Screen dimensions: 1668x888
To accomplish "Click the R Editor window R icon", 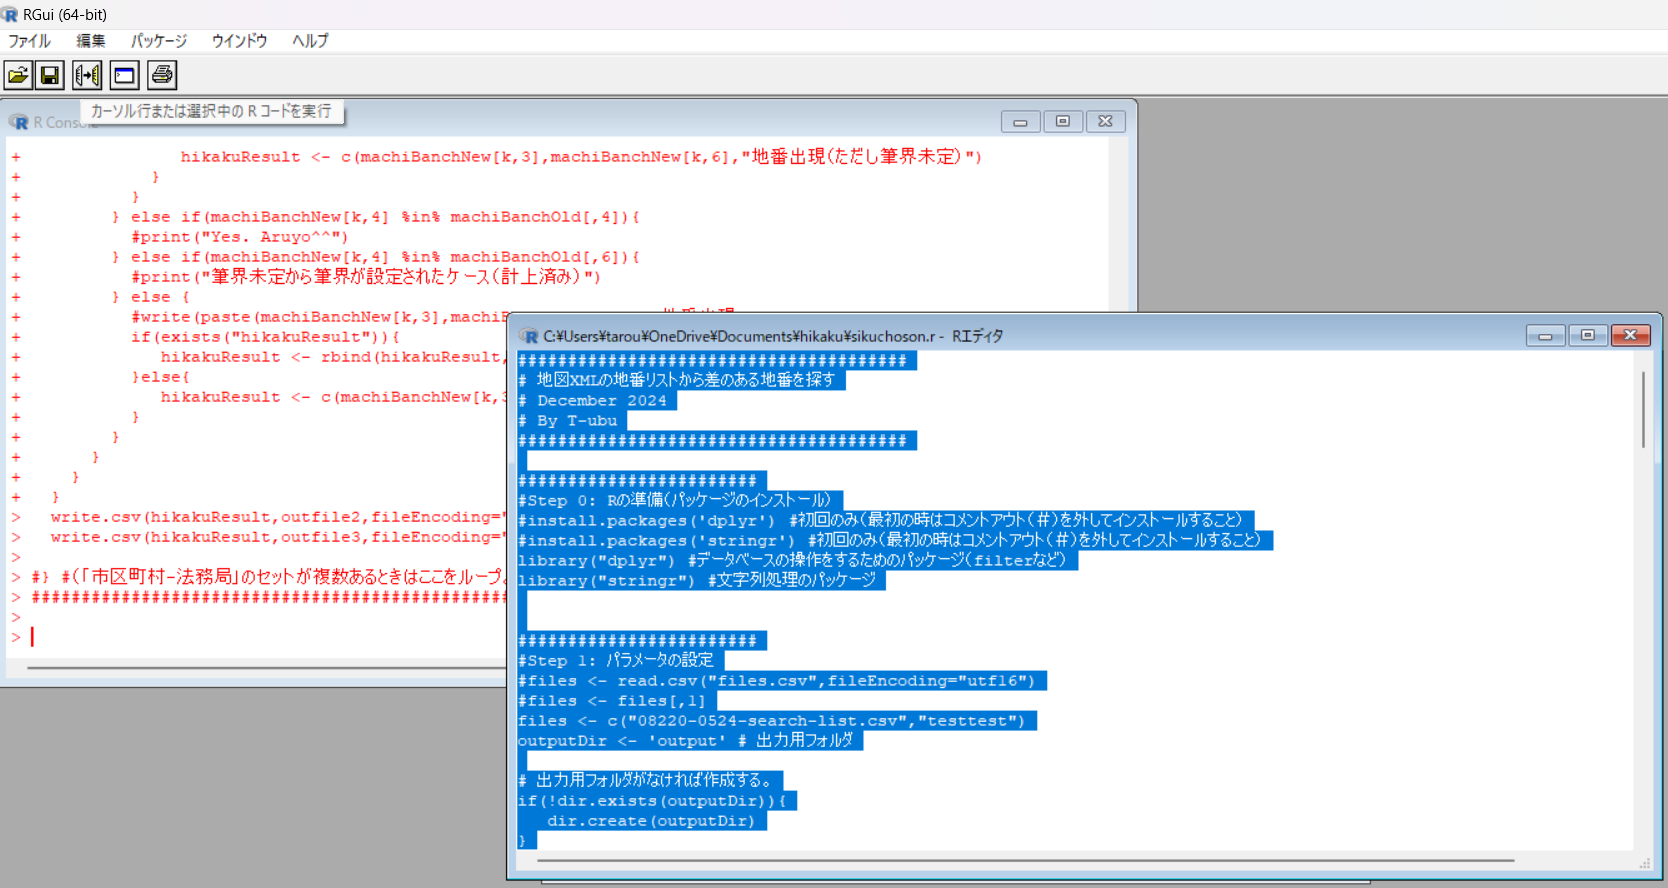I will pyautogui.click(x=530, y=336).
